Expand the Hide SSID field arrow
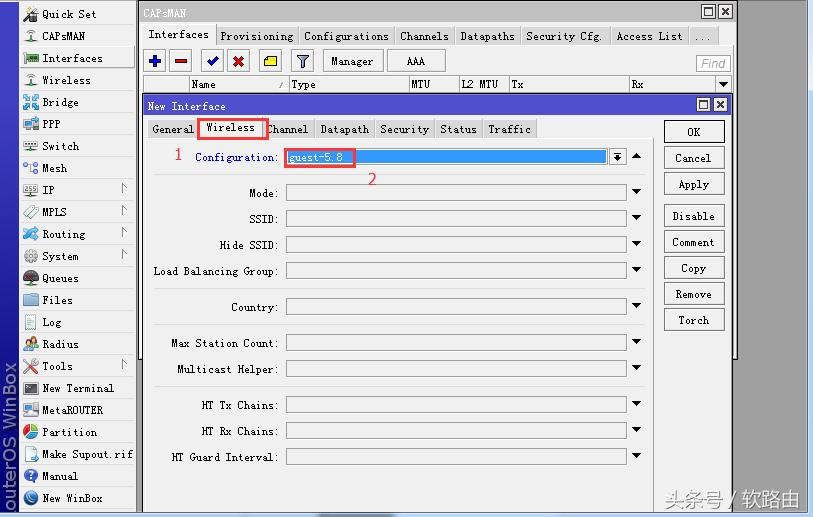The image size is (813, 517). coord(637,244)
